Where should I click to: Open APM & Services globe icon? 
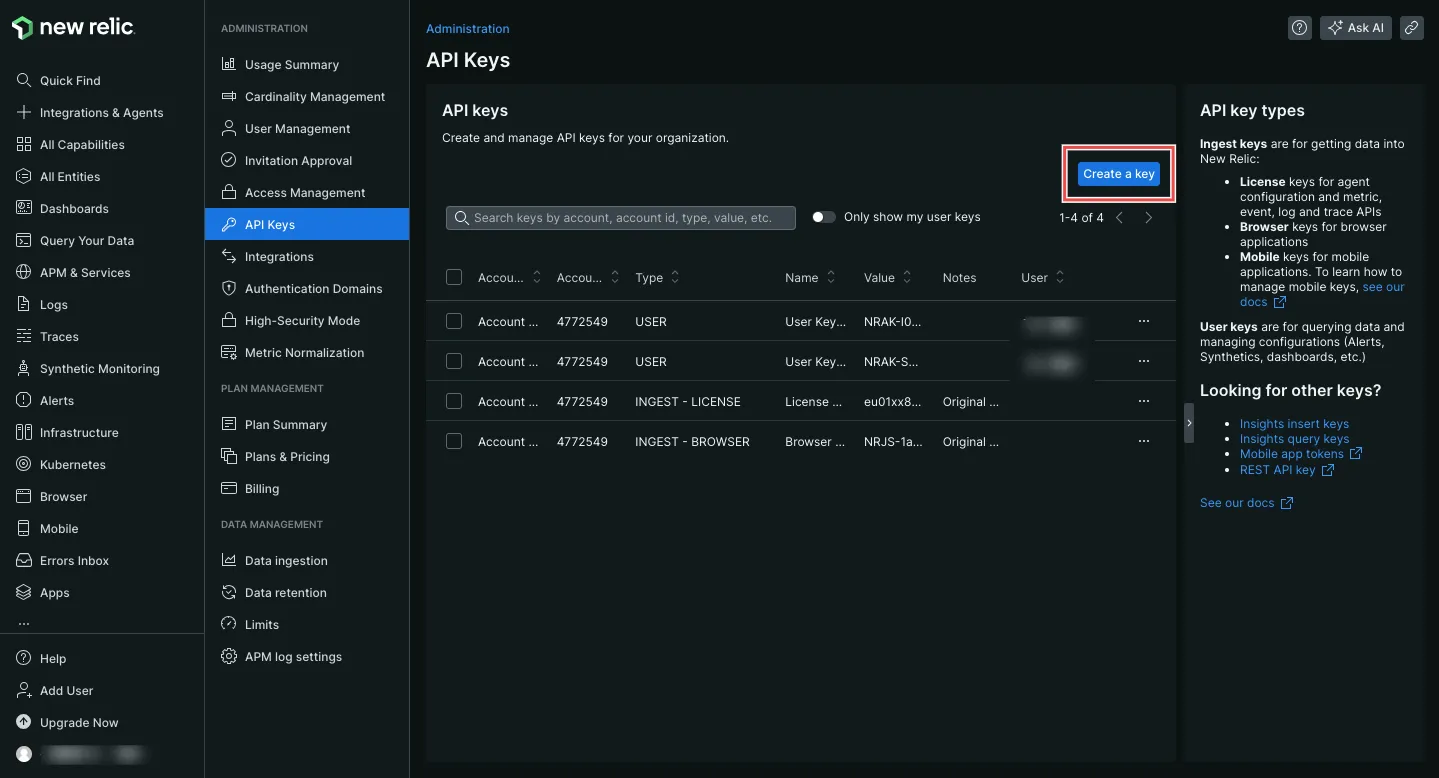point(24,273)
